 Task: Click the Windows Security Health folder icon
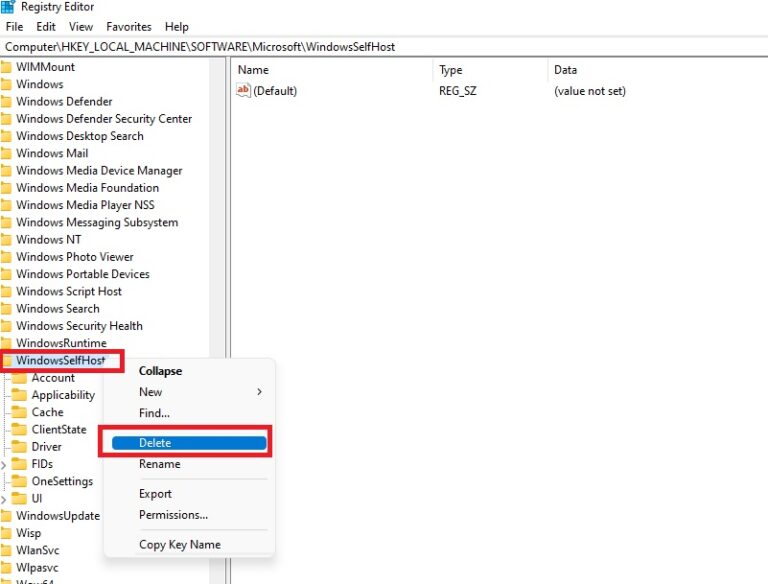click(x=6, y=326)
